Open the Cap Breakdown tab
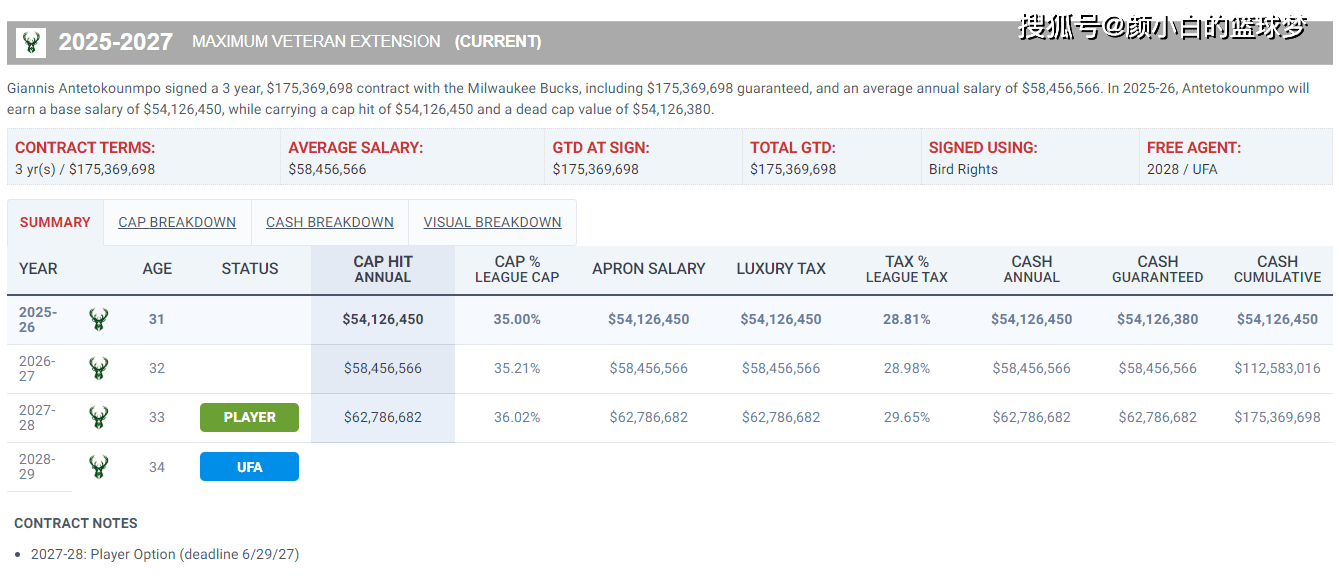Image resolution: width=1339 pixels, height=584 pixels. click(x=177, y=222)
